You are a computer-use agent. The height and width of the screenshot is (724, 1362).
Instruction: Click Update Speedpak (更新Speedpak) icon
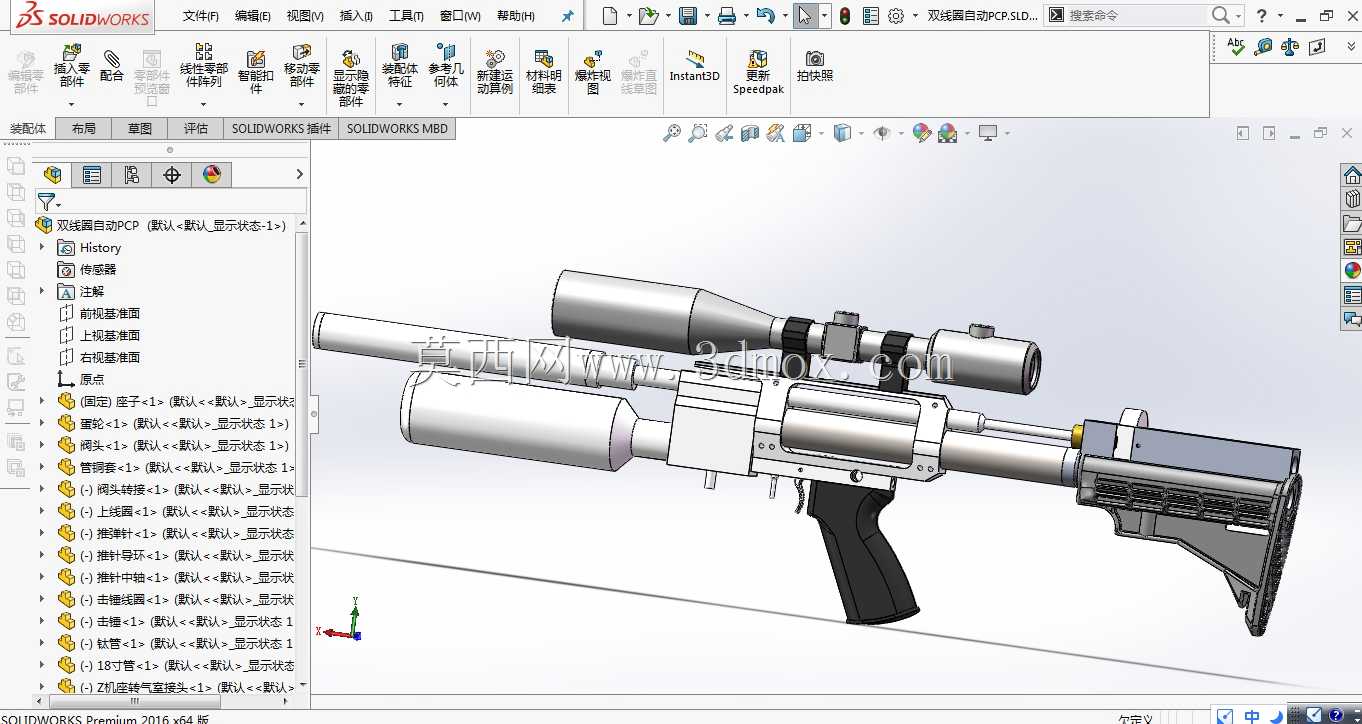tap(758, 72)
